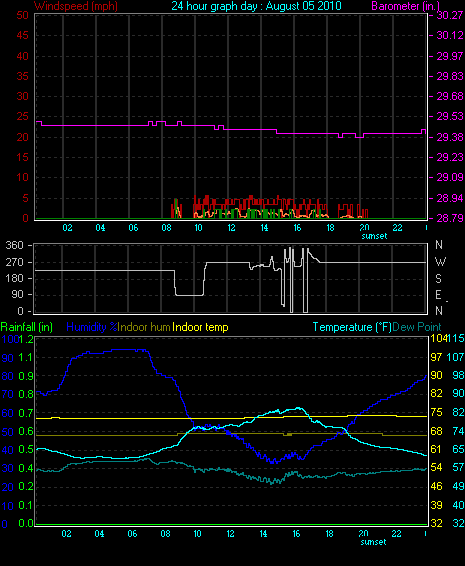Click the red windspeed value '15'

pyautogui.click(x=22, y=157)
